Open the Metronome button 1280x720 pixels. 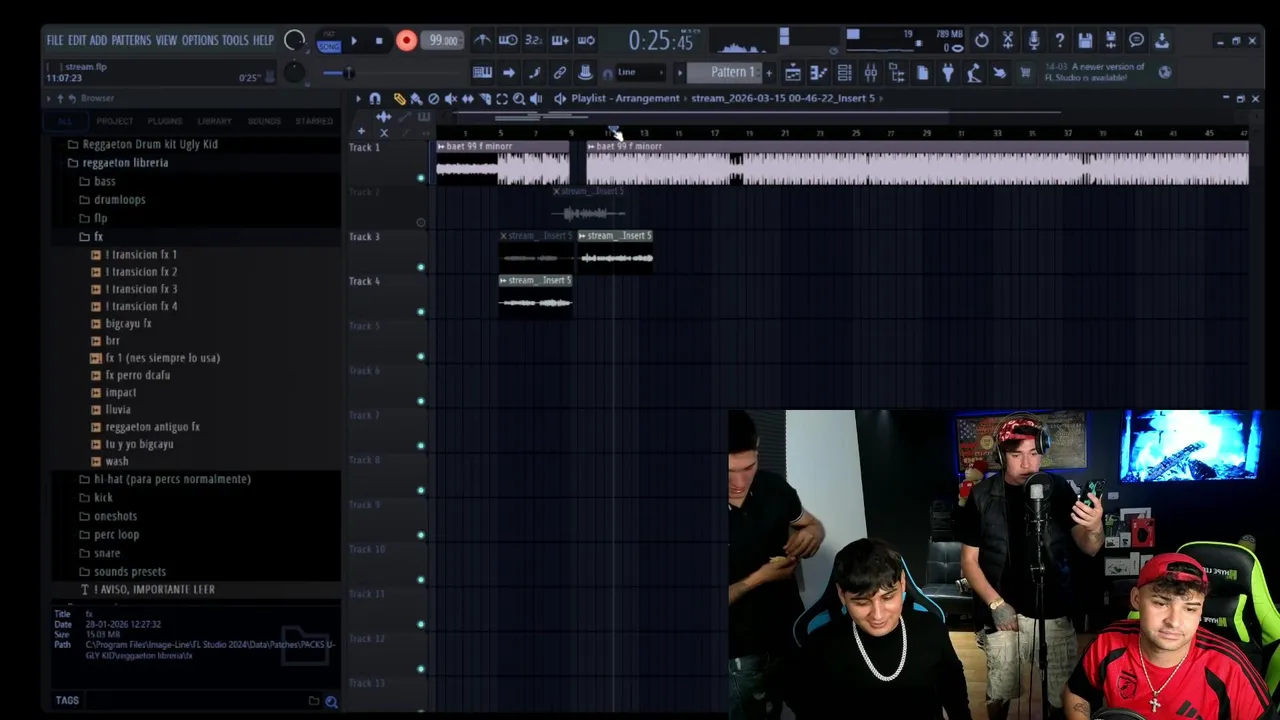pos(482,41)
